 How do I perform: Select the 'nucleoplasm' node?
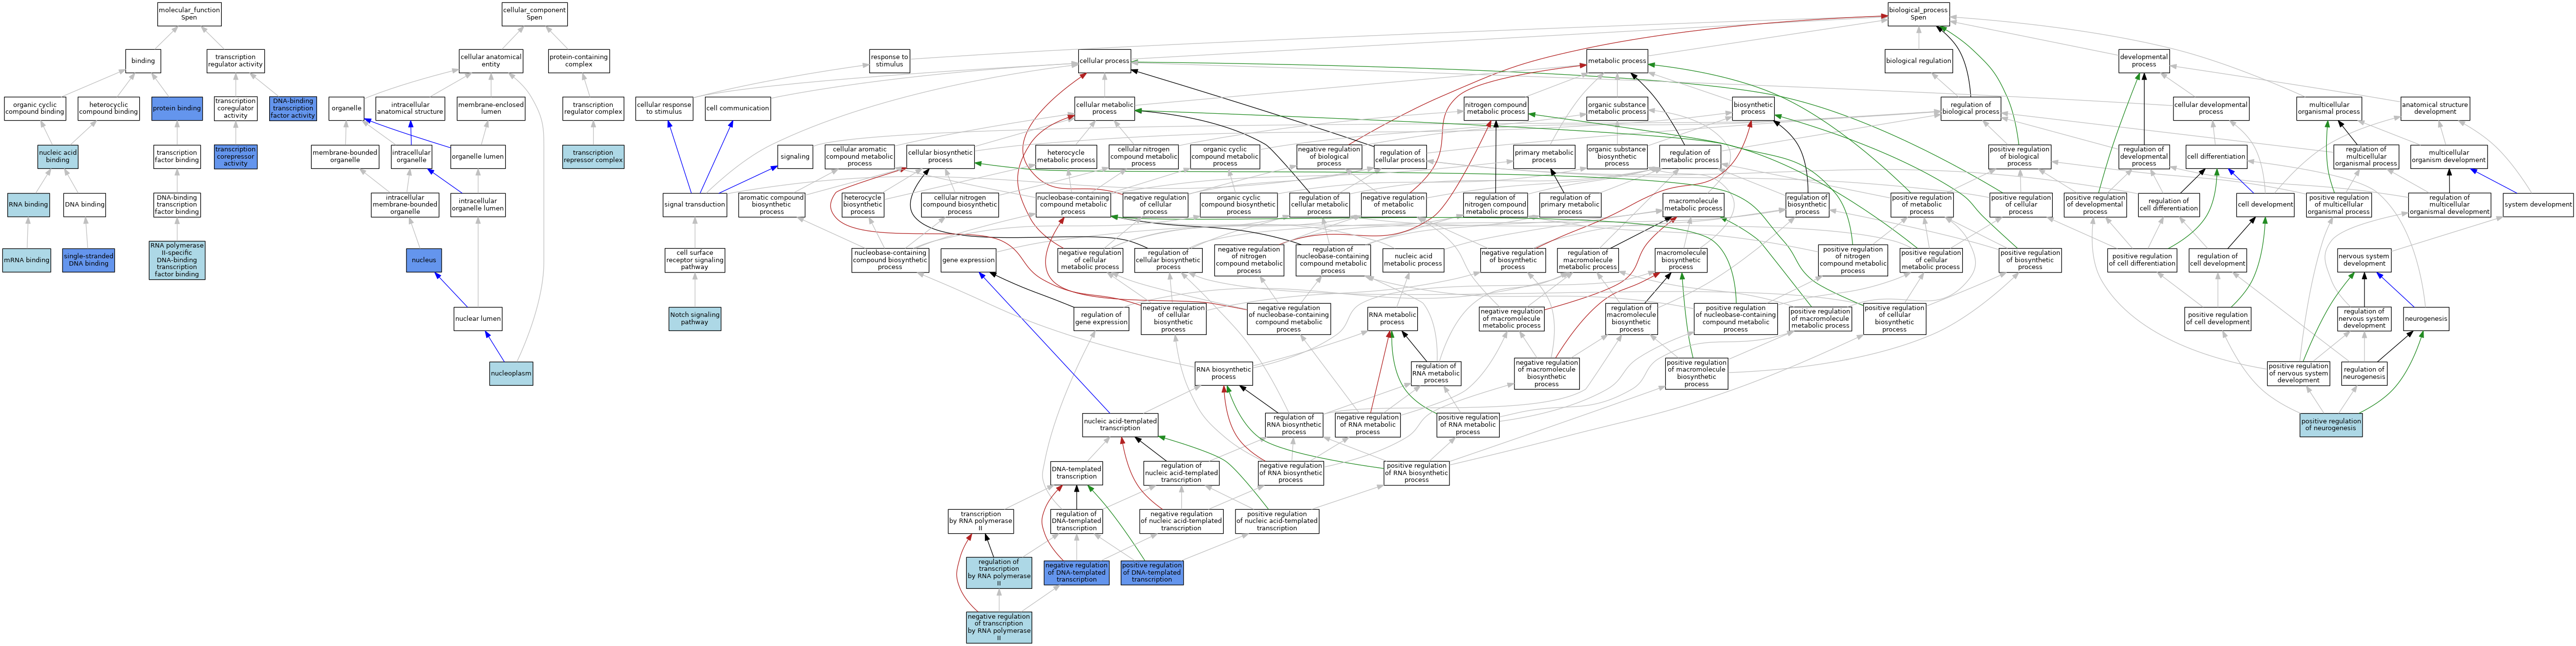point(511,373)
